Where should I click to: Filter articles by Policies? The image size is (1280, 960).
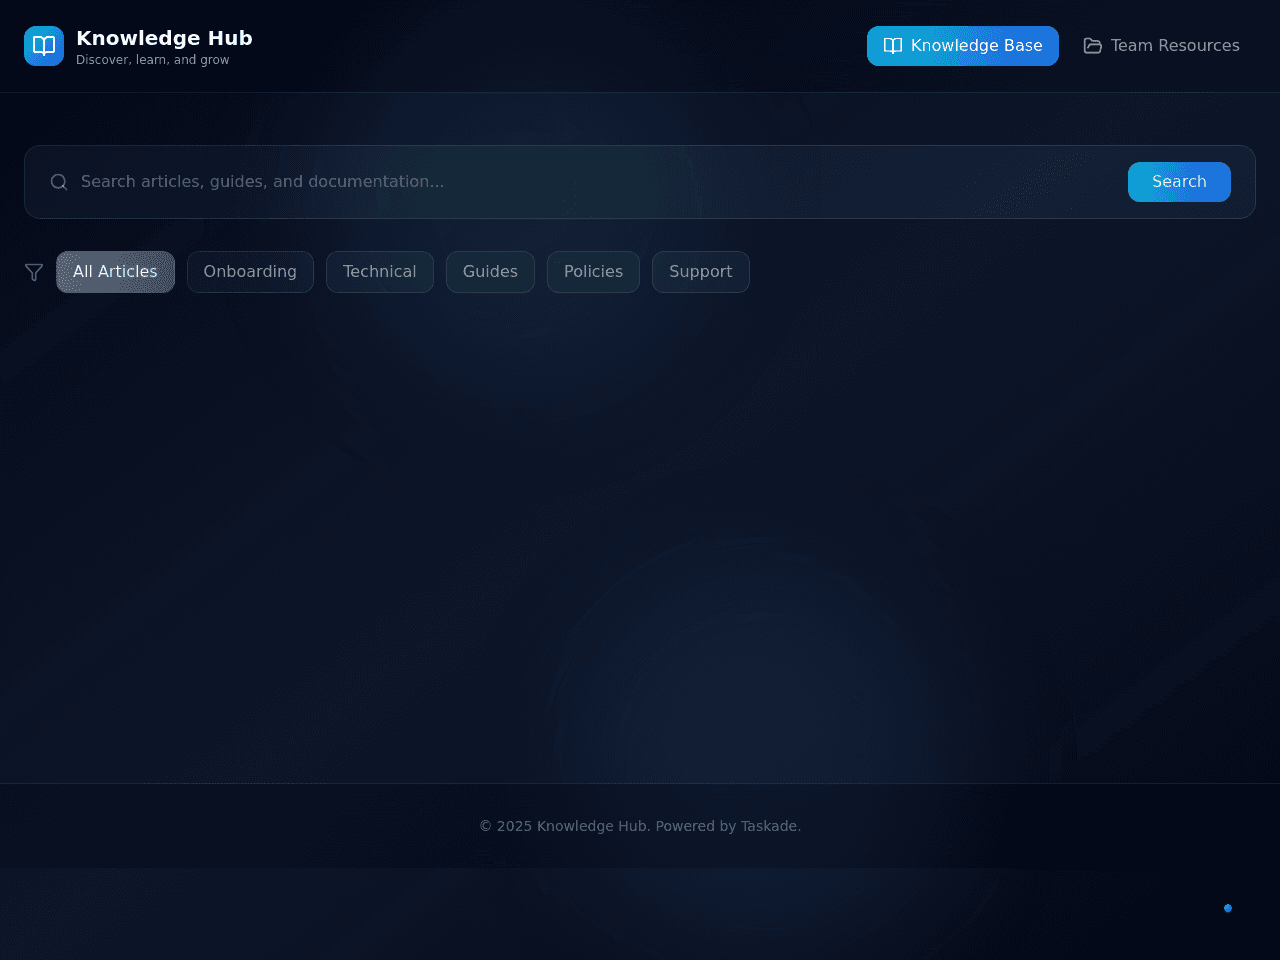[x=593, y=272]
